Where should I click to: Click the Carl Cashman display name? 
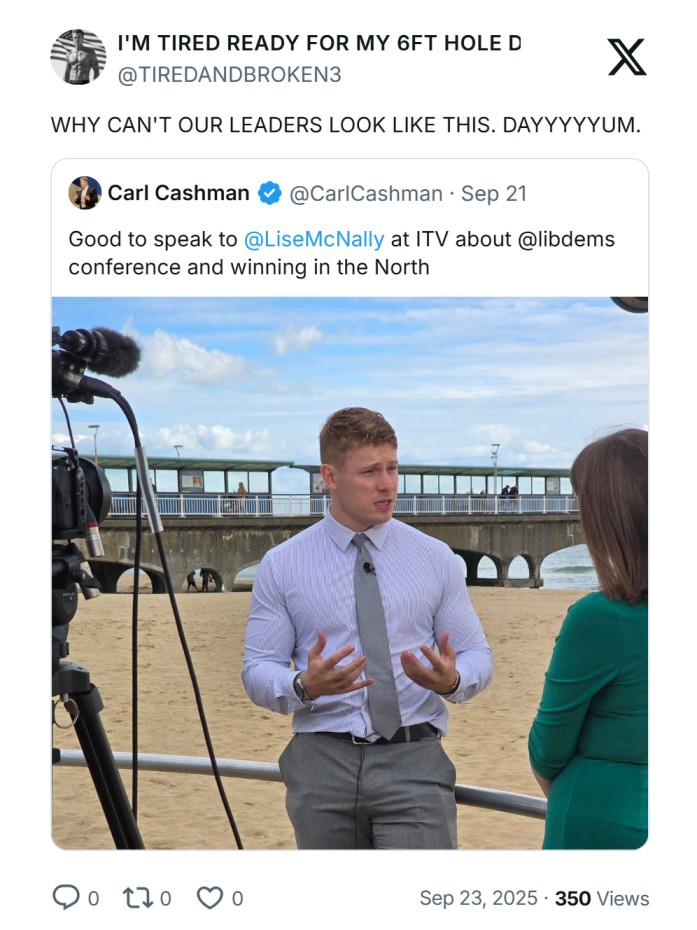(179, 193)
